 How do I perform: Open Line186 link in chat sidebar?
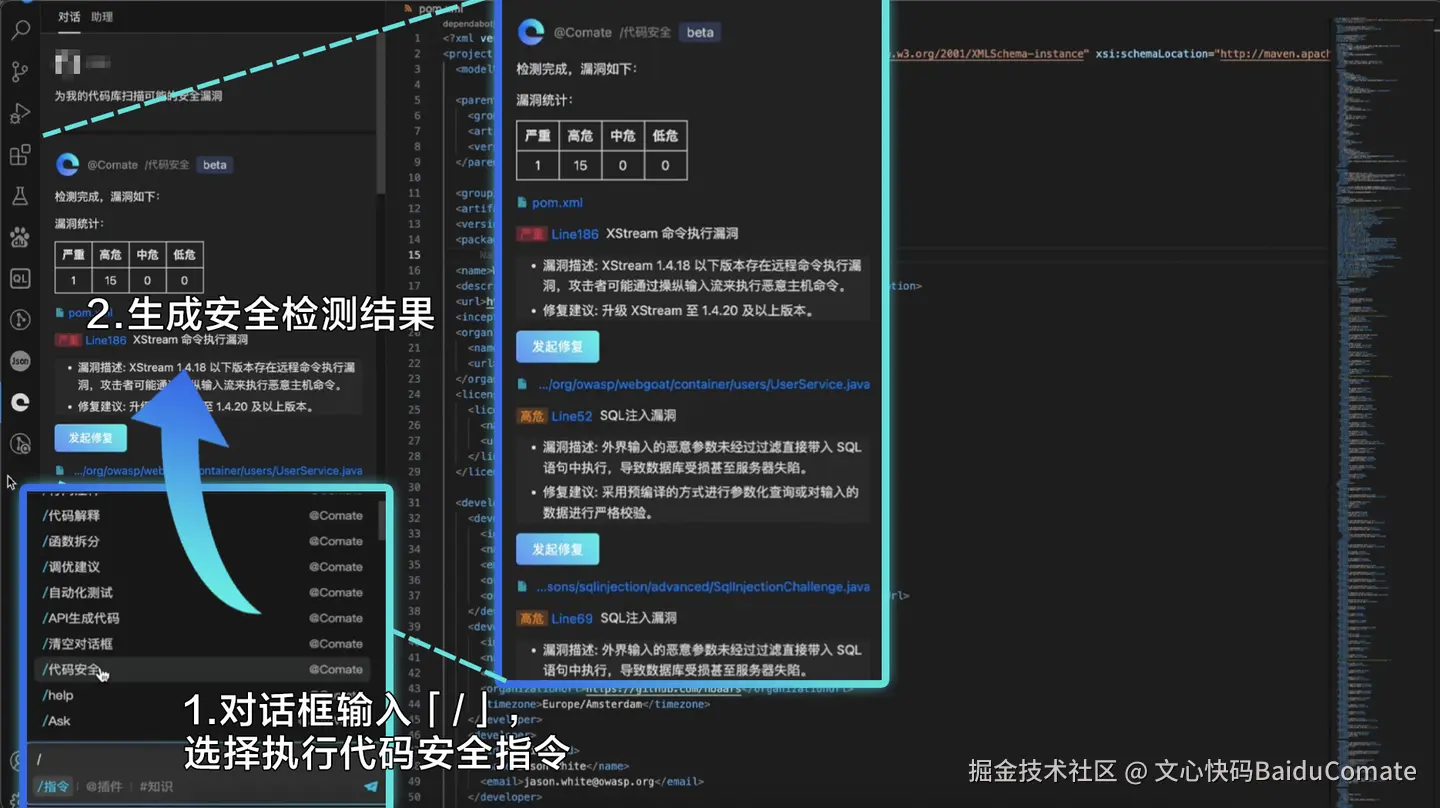[x=106, y=341]
